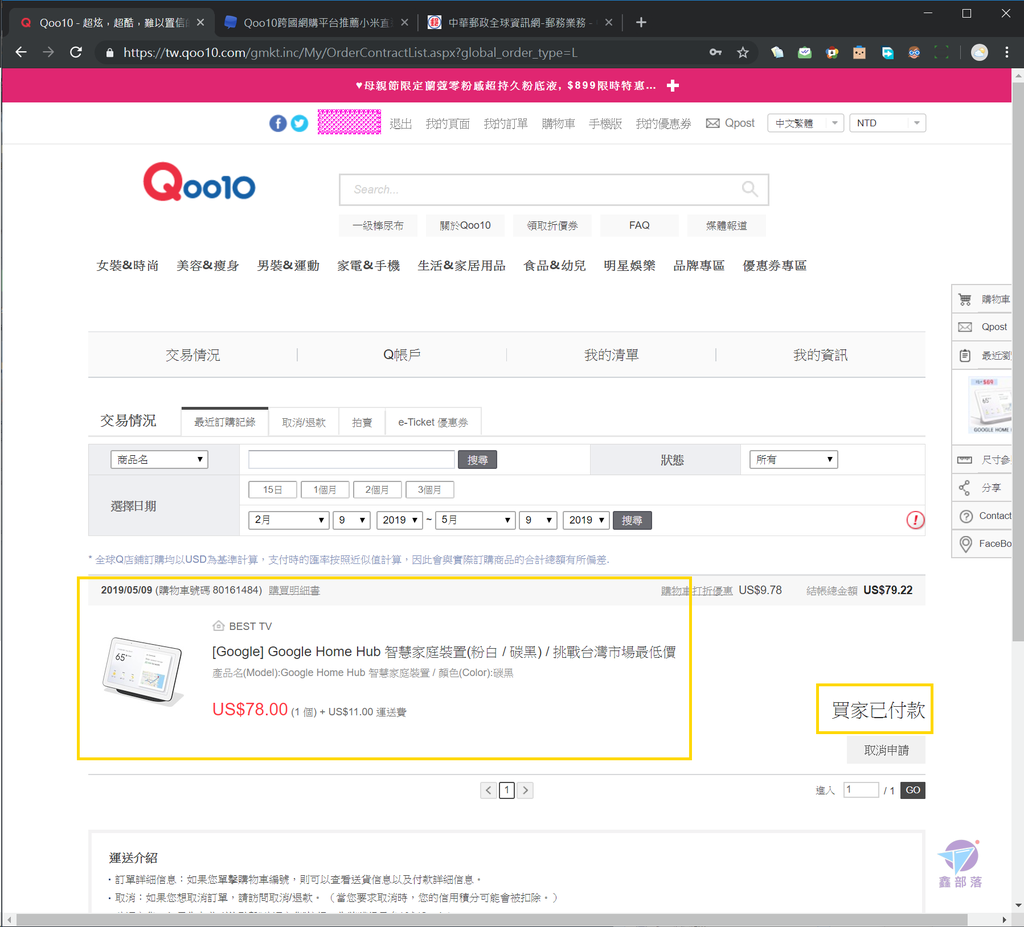Image resolution: width=1024 pixels, height=927 pixels.
Task: Click 退出 logout link
Action: tap(400, 123)
